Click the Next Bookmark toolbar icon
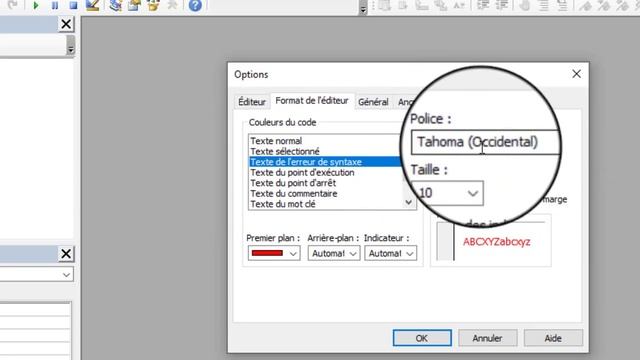 [x=604, y=5]
